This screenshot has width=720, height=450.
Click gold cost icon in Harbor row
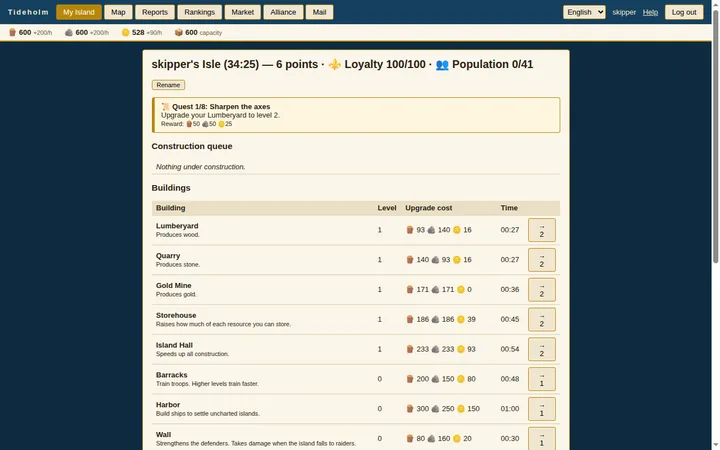click(461, 409)
